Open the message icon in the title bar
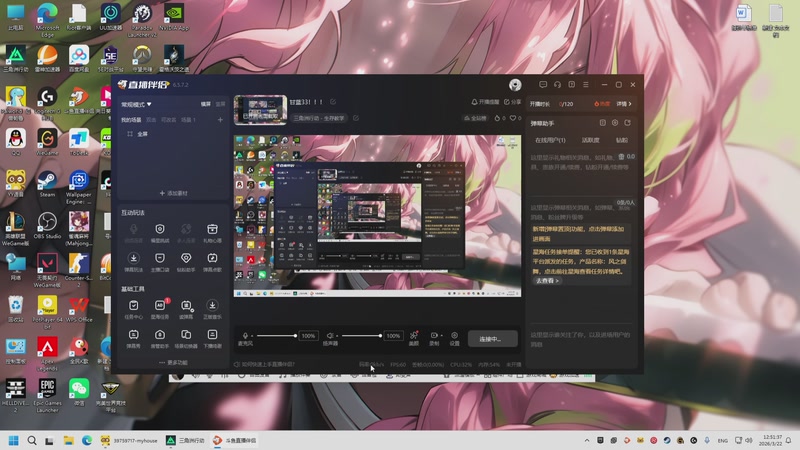Image resolution: width=800 pixels, height=450 pixels. pos(543,85)
